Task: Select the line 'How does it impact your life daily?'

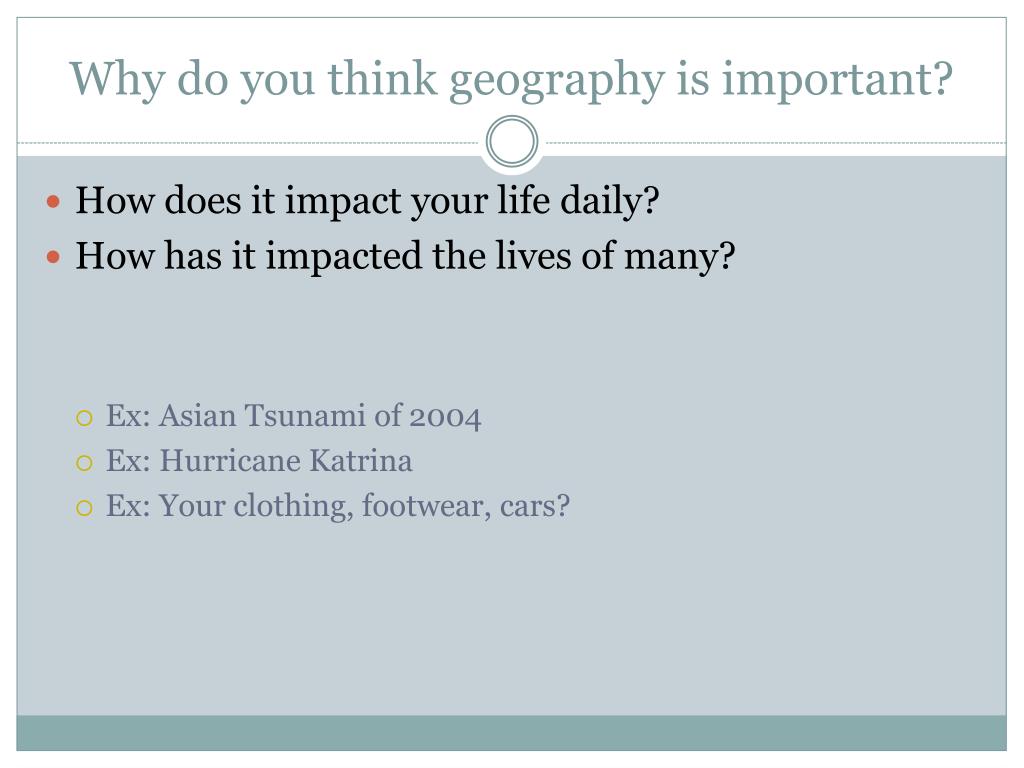Action: point(367,201)
